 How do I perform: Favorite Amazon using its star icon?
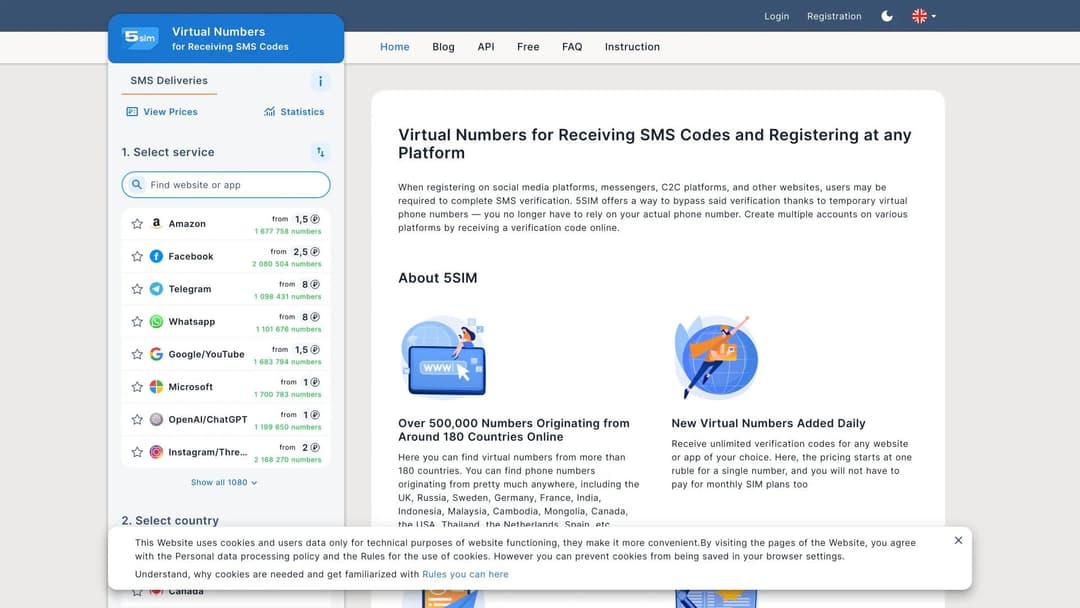pyautogui.click(x=137, y=224)
